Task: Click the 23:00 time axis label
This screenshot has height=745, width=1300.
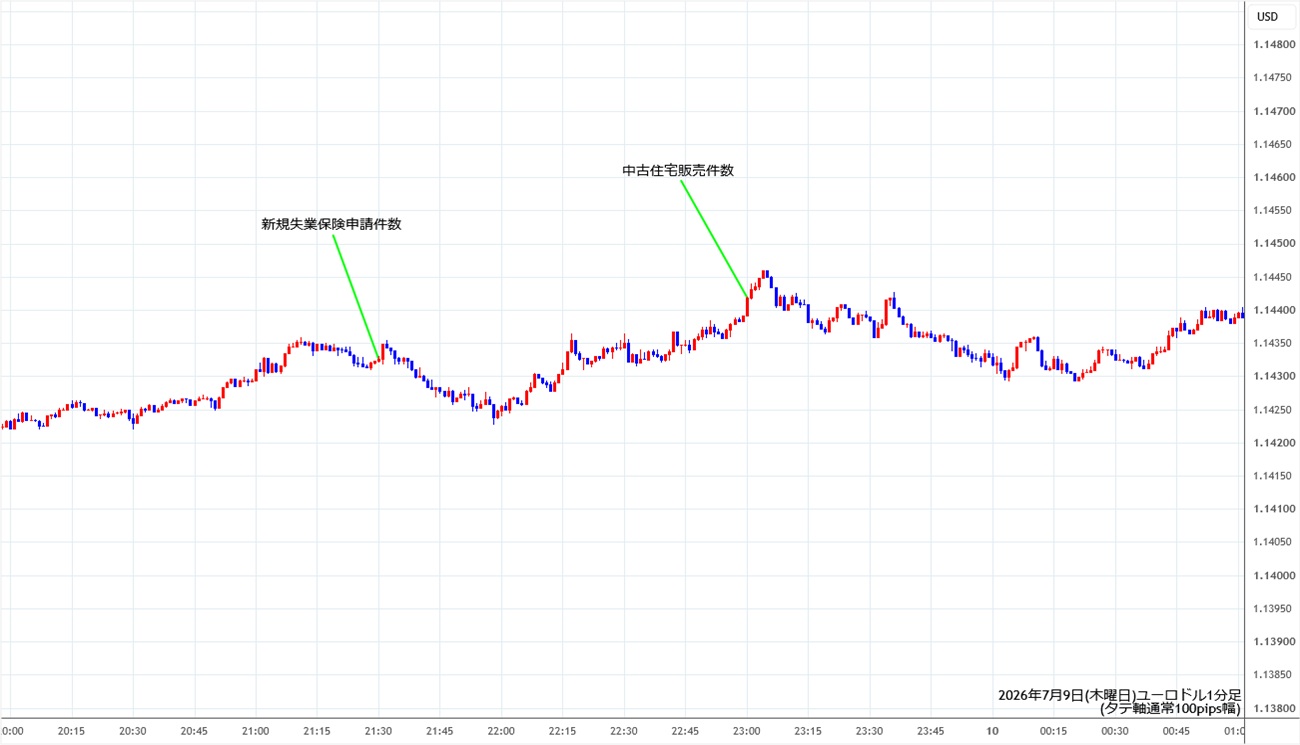Action: (x=747, y=731)
